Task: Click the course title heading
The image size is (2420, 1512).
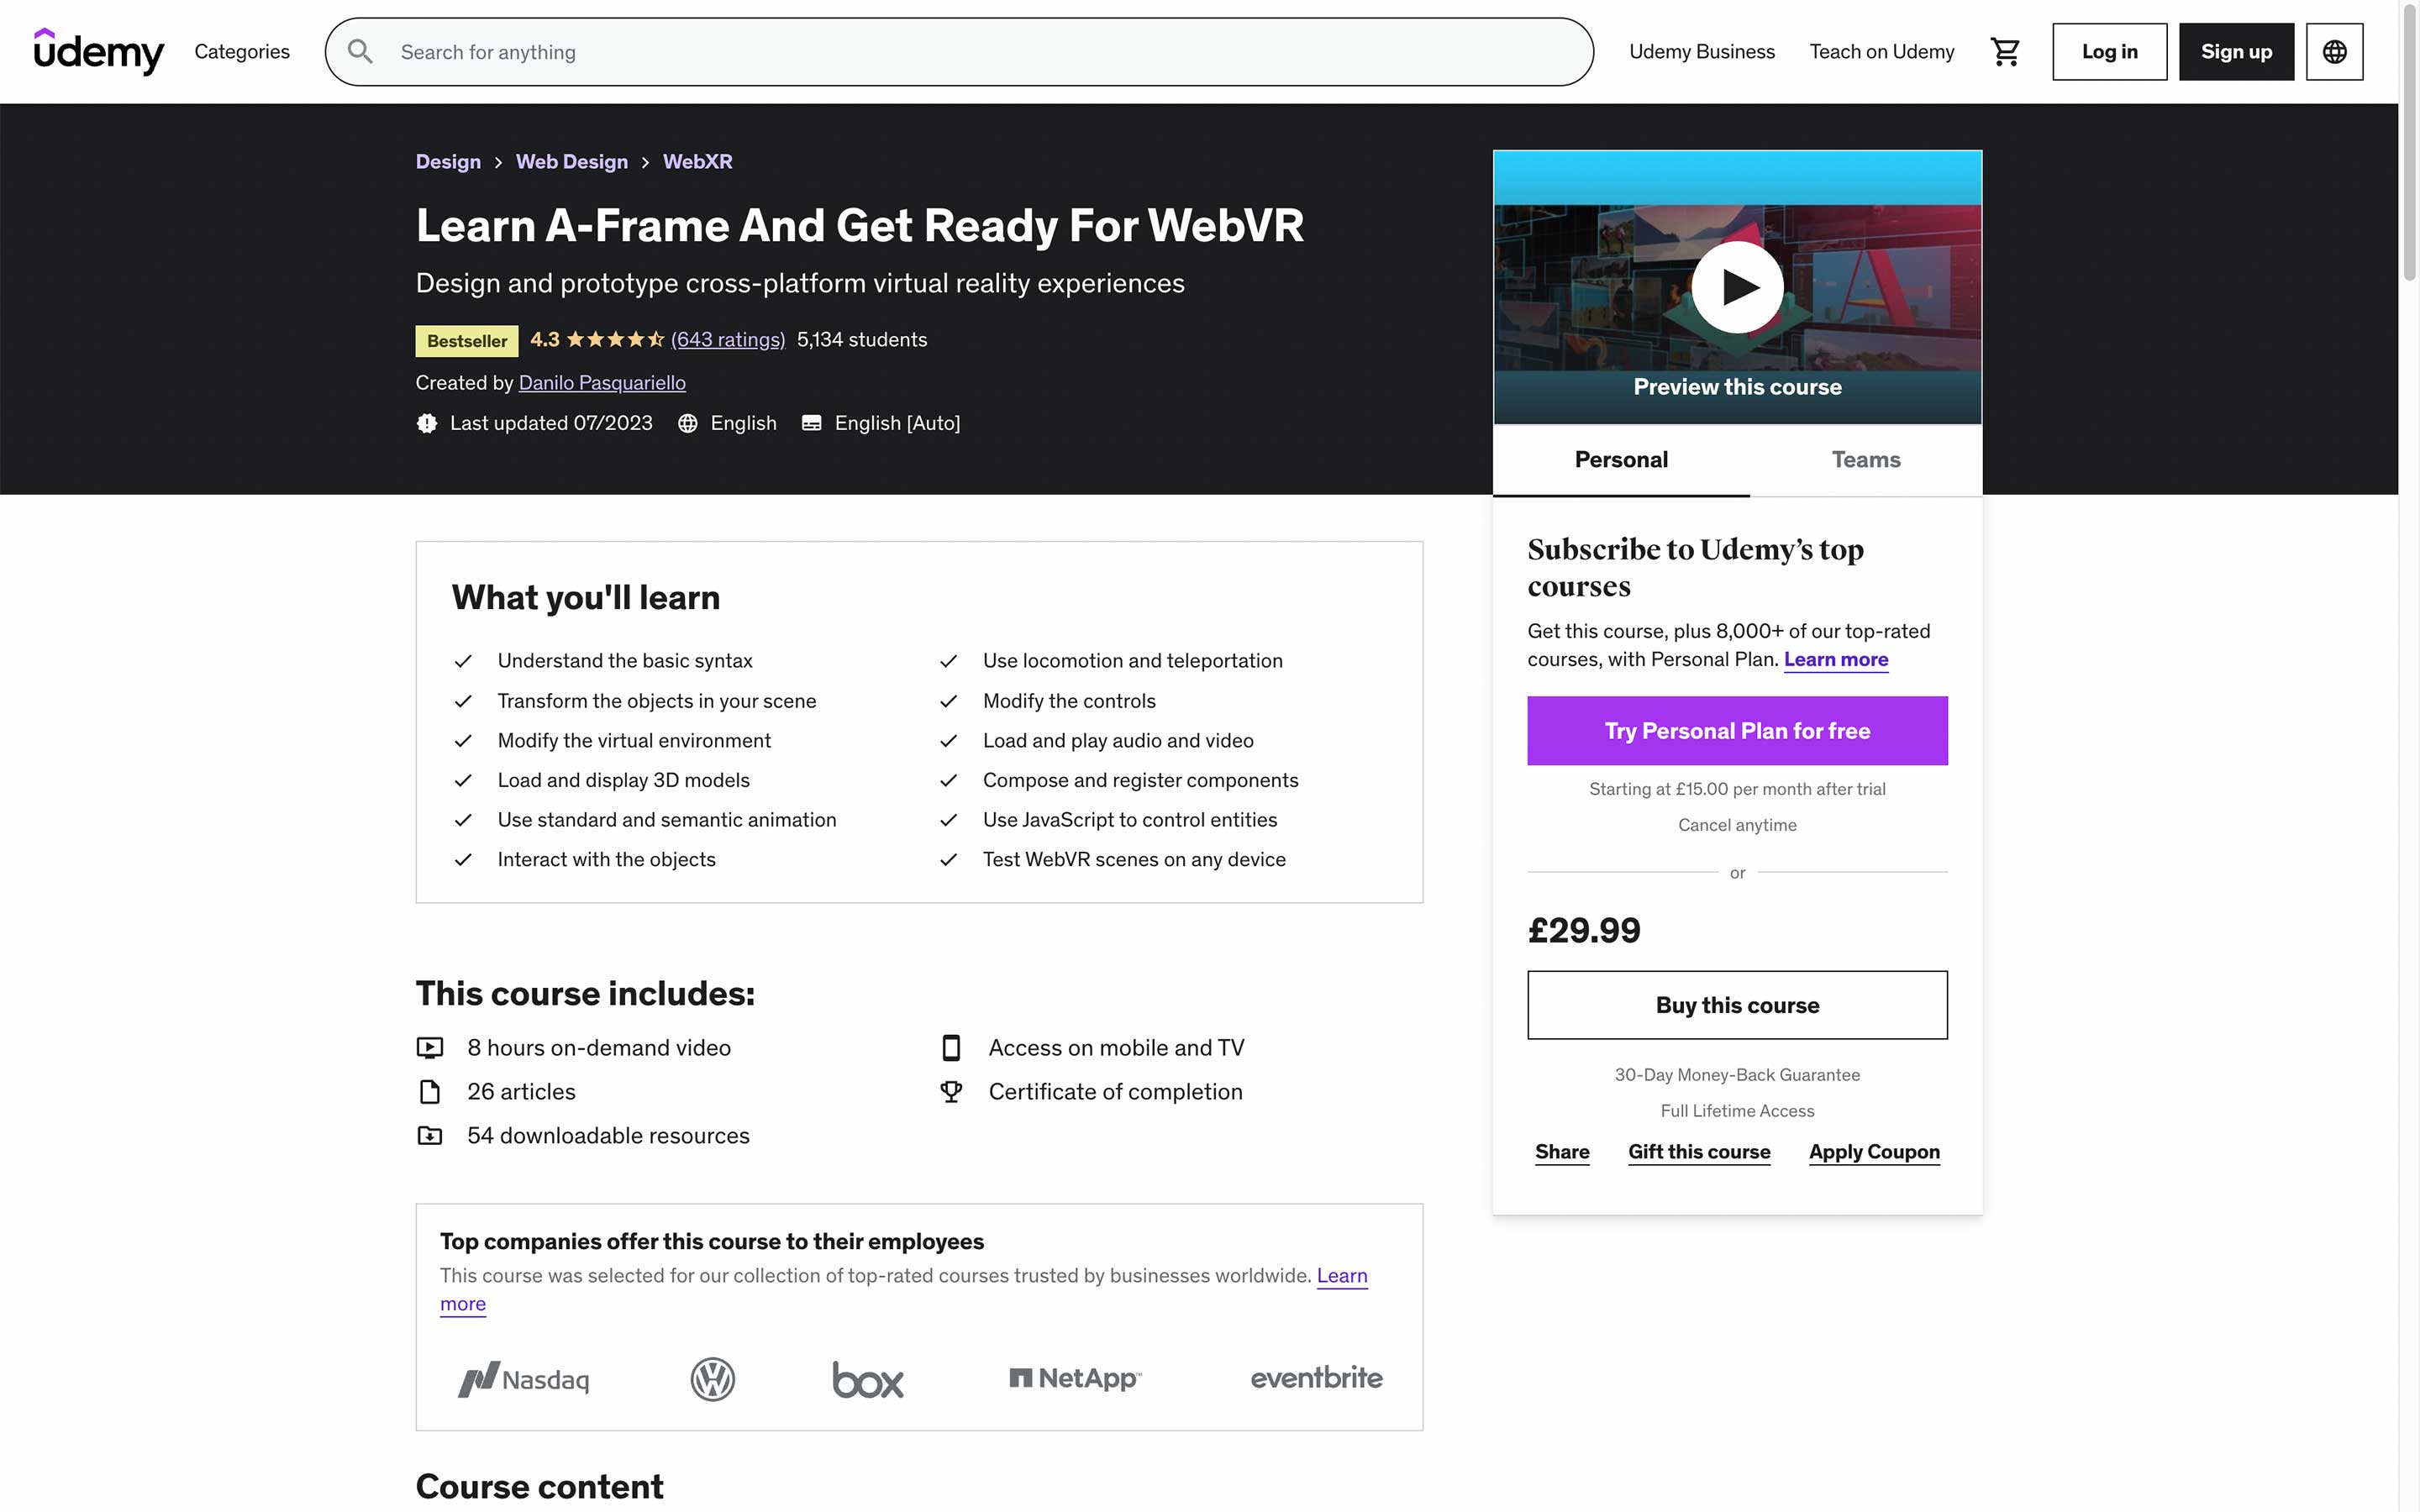Action: (859, 225)
